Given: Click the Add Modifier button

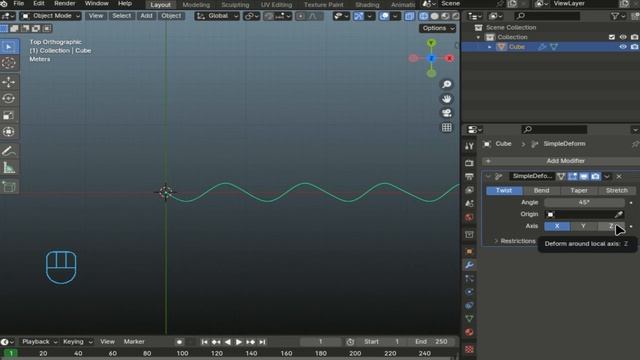Looking at the screenshot, I should 561,161.
